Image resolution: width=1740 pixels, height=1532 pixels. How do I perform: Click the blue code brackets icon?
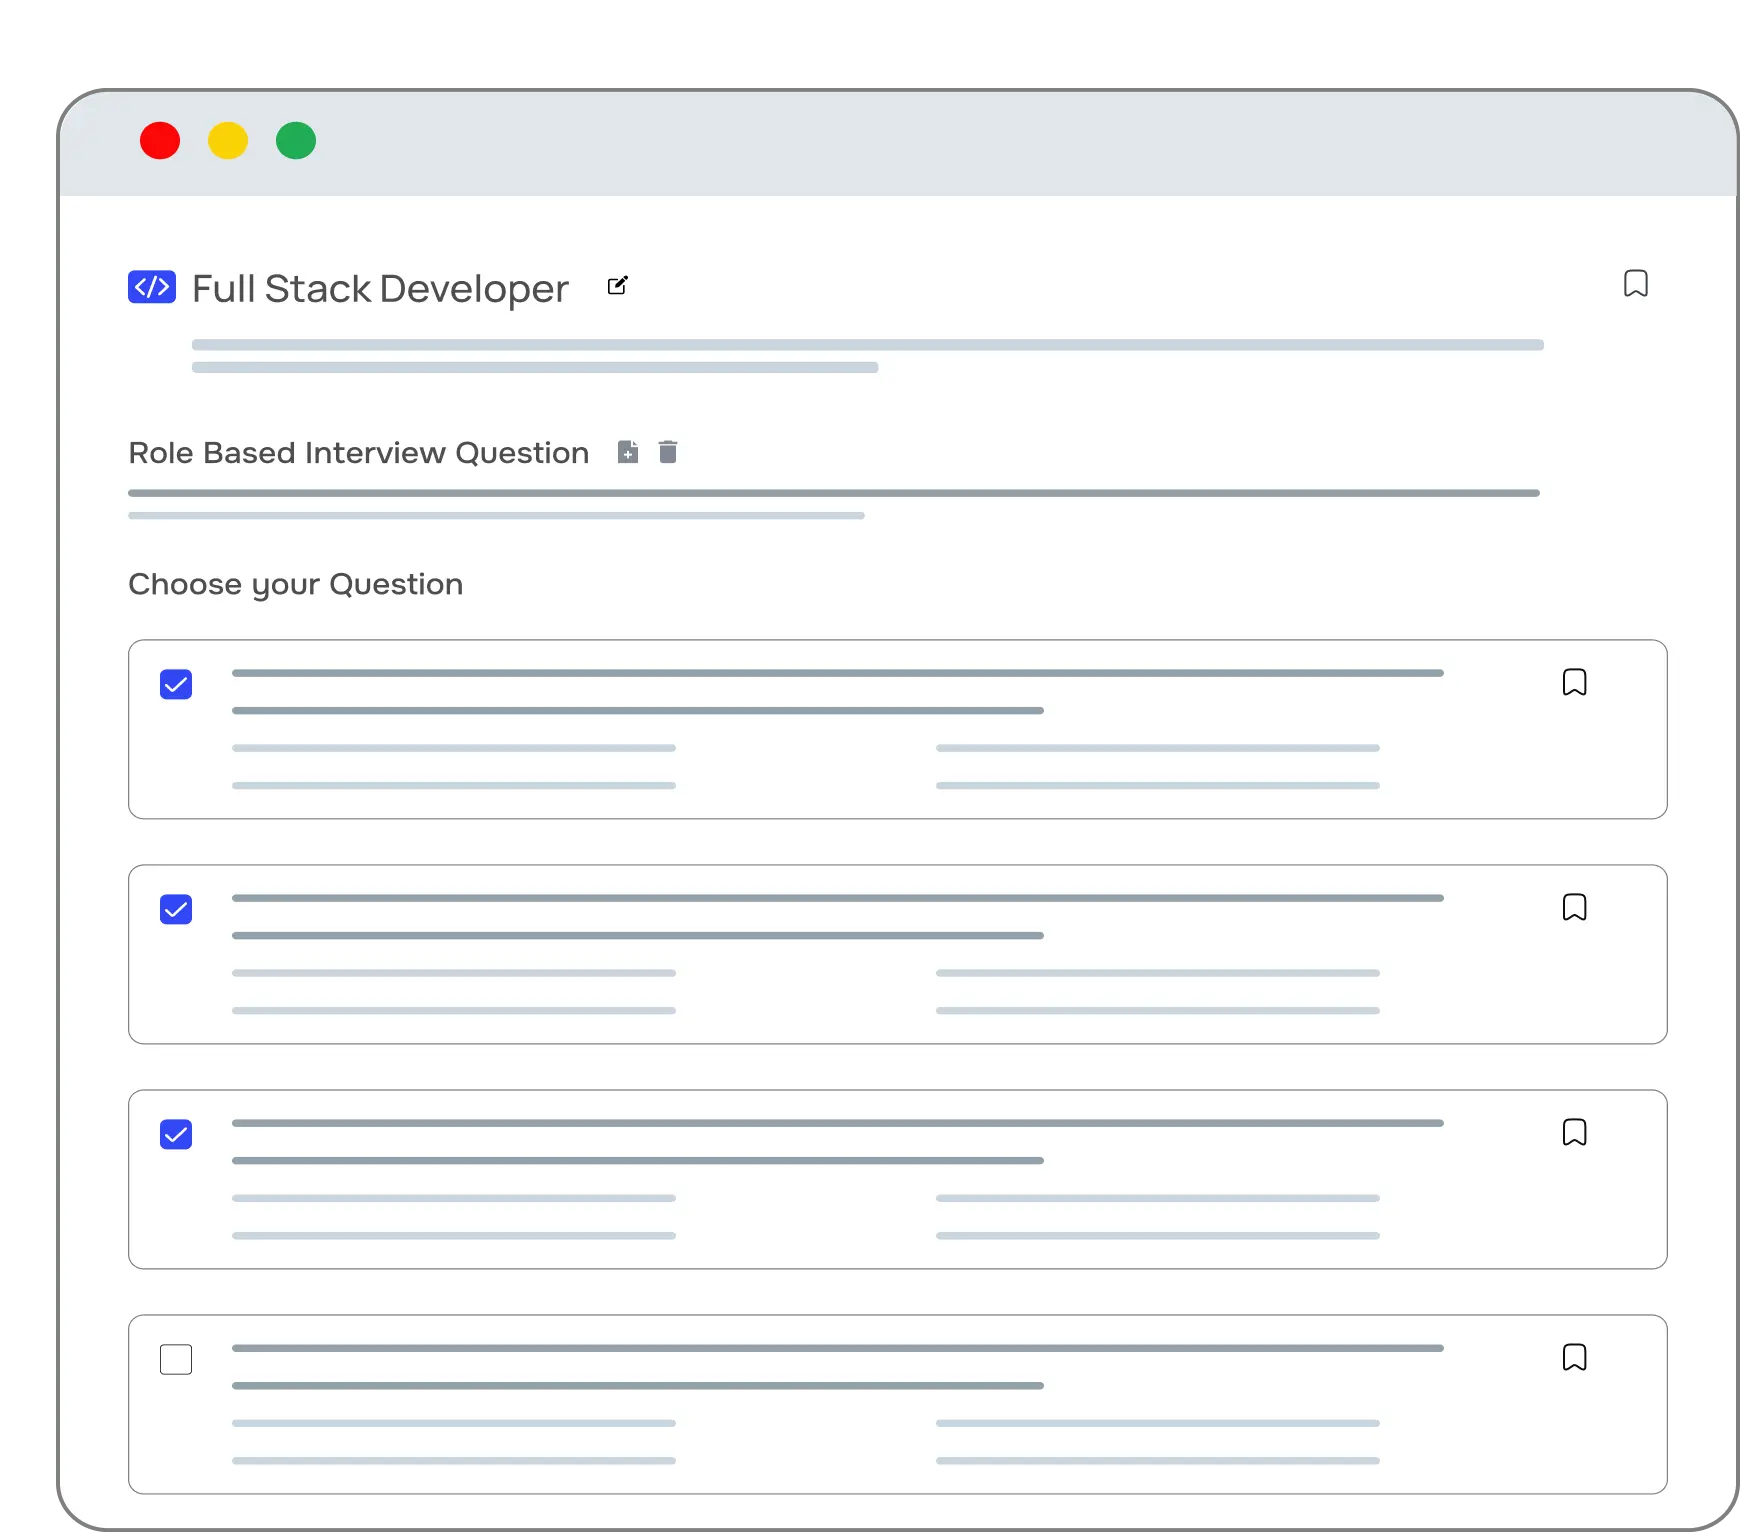click(x=152, y=287)
